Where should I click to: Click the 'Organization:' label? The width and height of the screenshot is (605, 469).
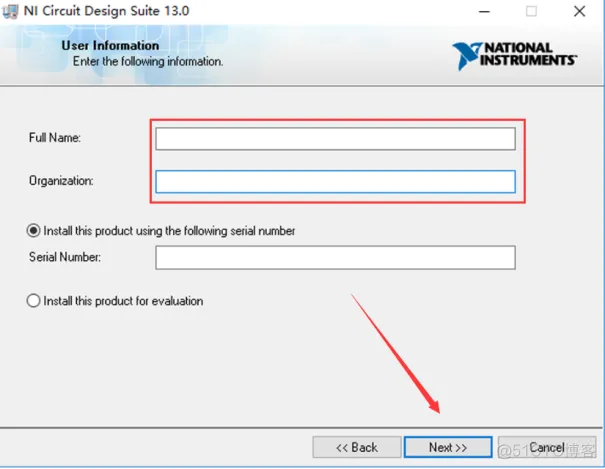point(61,181)
